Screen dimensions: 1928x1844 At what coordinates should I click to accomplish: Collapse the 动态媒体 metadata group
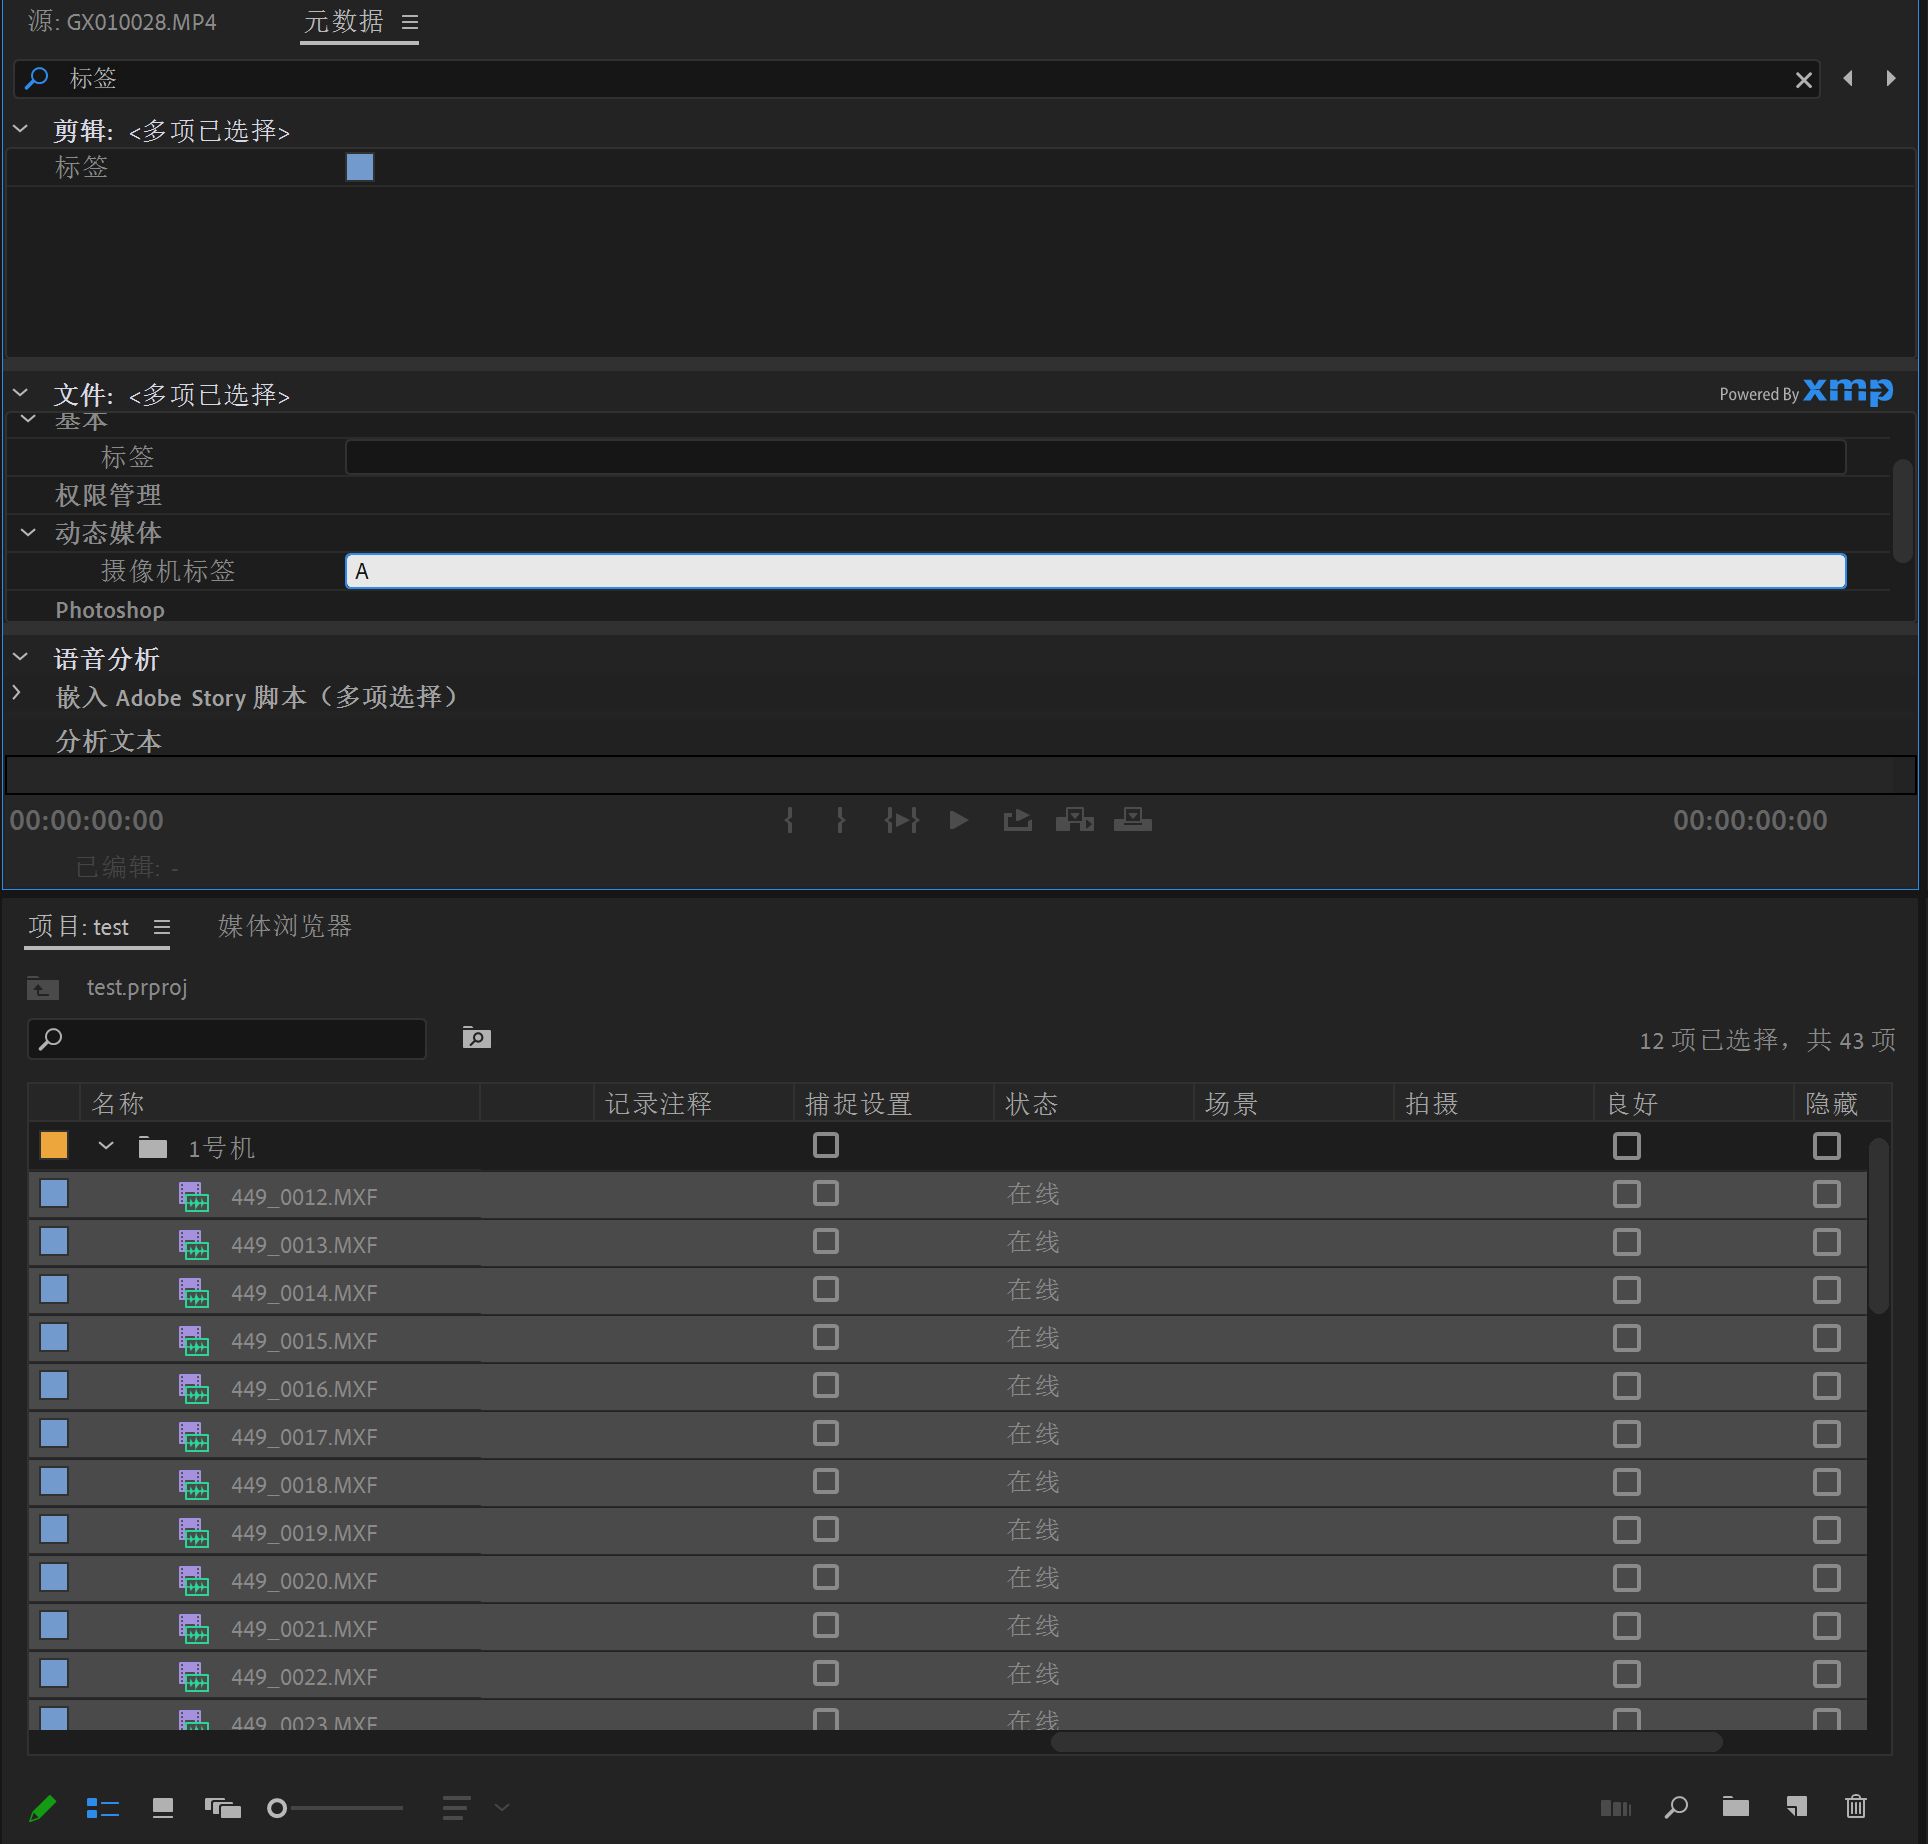pos(28,533)
